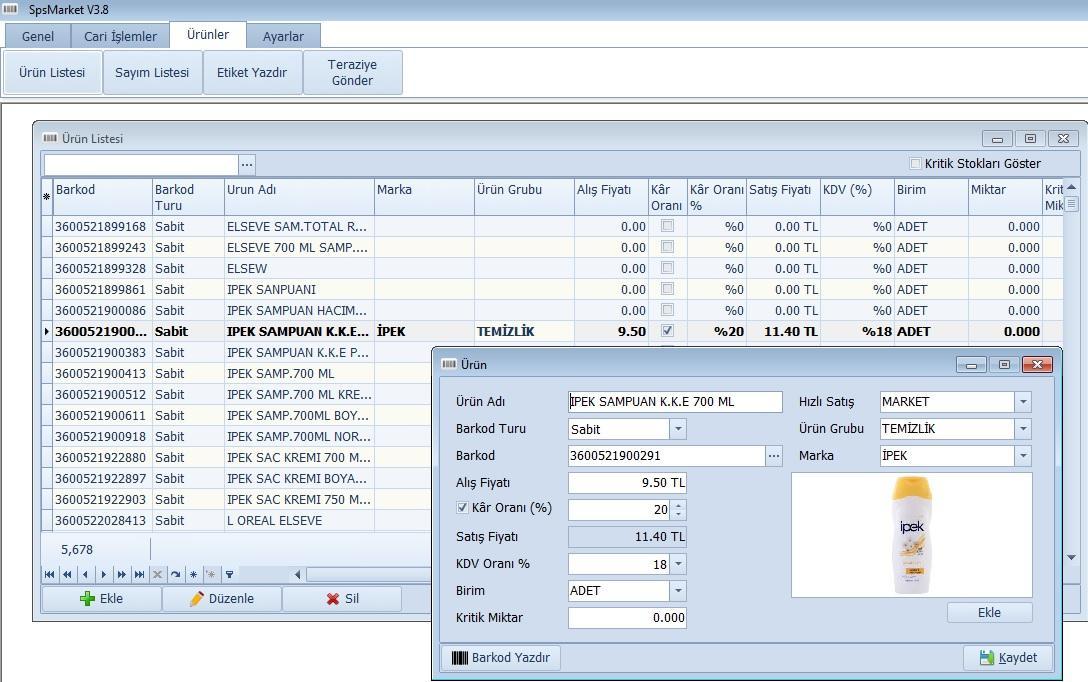
Task: Click Etiket Yazdır ribbon button
Action: 252,72
